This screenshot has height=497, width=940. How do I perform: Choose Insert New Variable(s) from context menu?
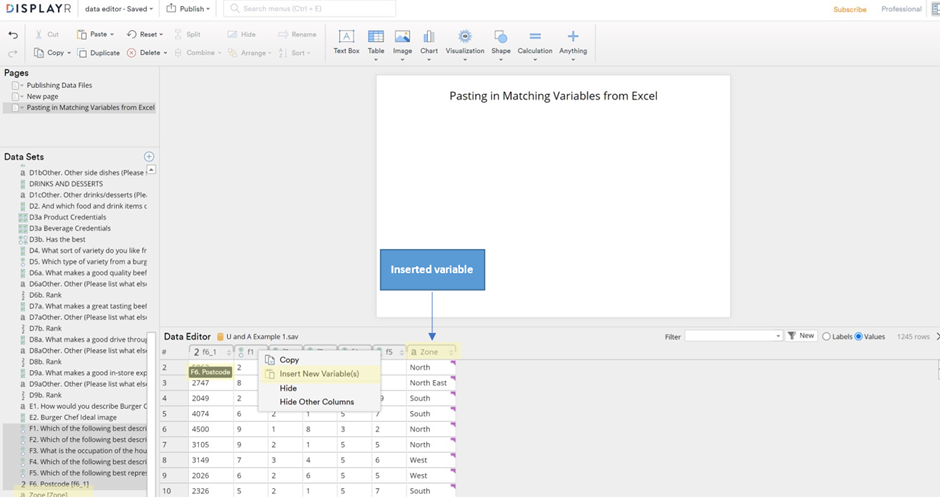point(318,374)
